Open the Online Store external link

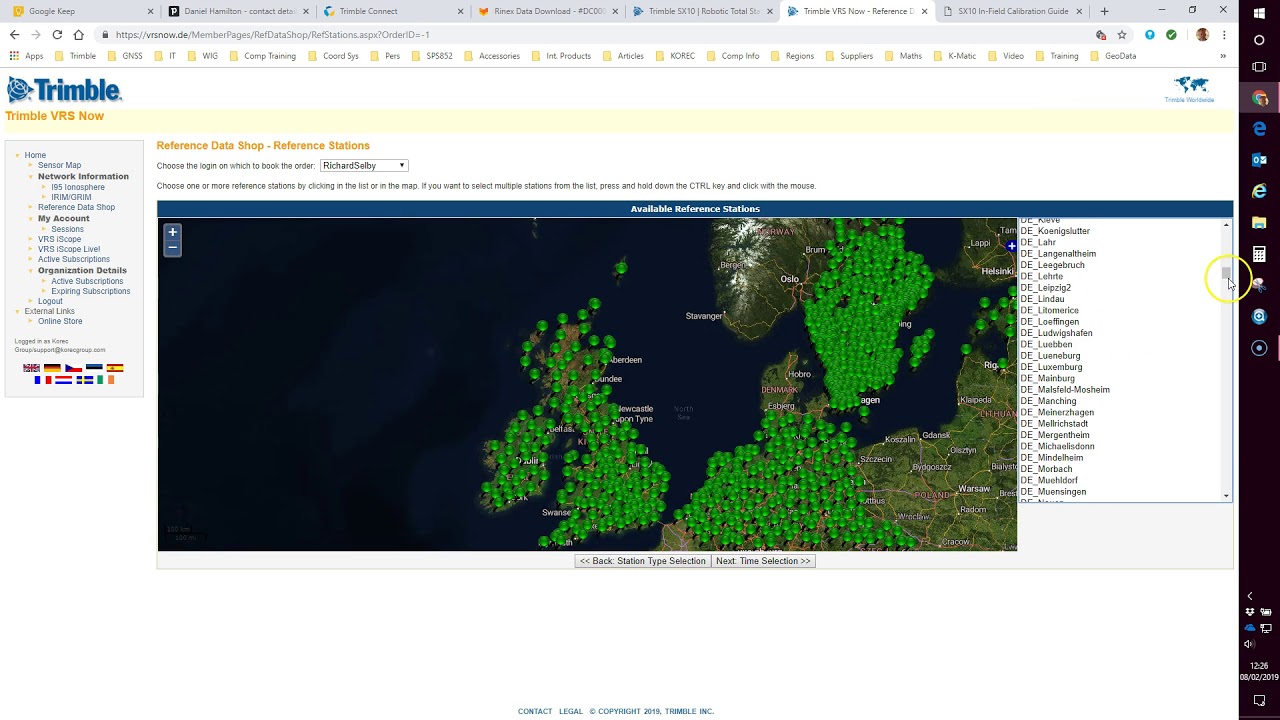pos(60,321)
